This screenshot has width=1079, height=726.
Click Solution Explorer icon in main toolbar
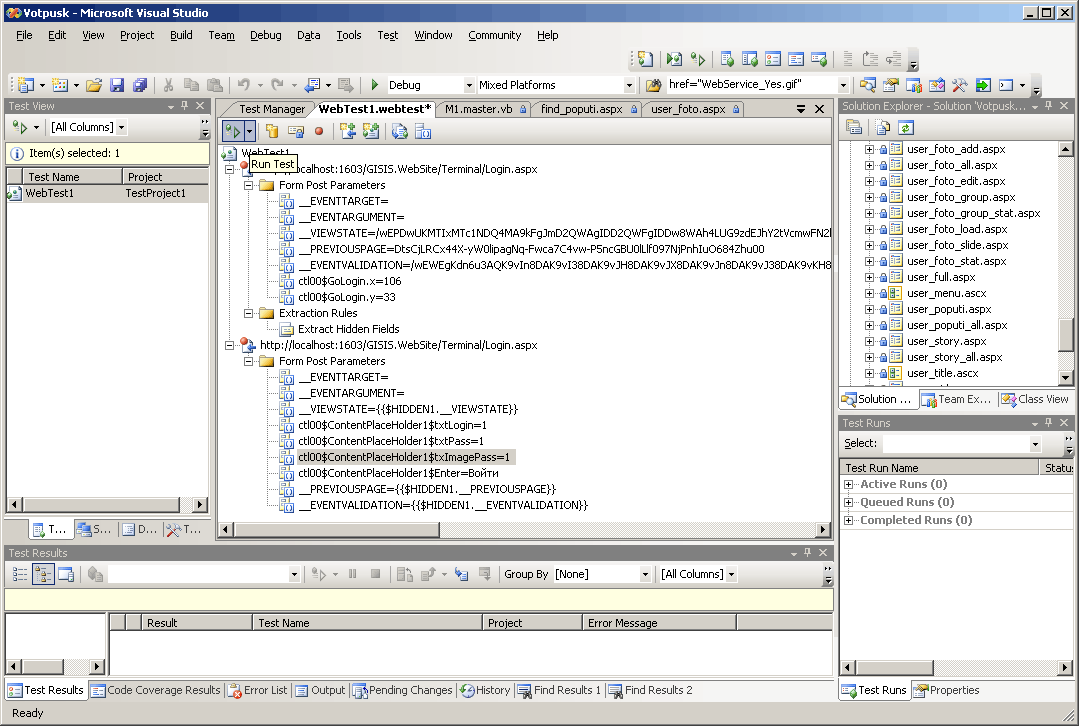click(867, 85)
